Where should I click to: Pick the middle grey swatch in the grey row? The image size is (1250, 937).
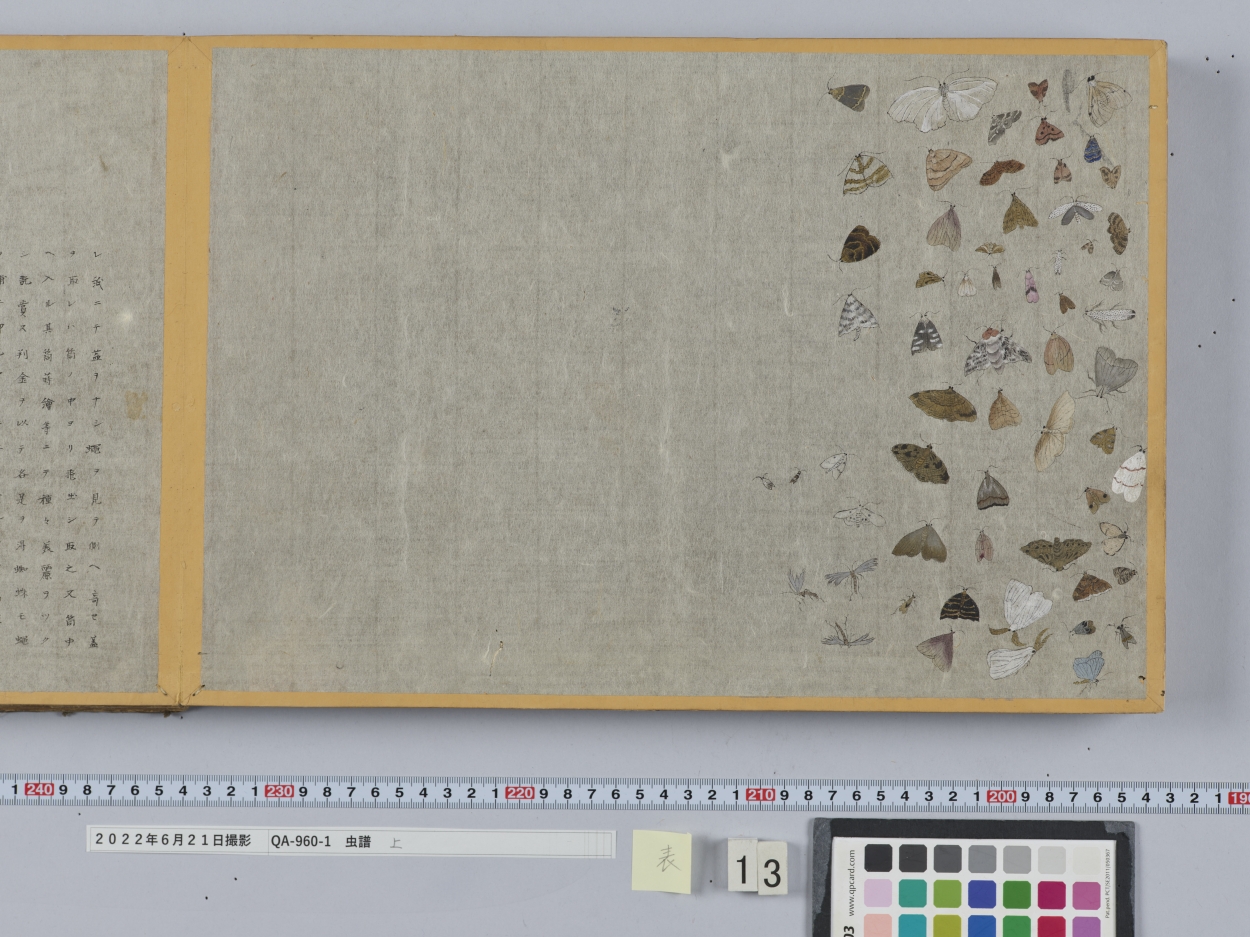coord(982,859)
